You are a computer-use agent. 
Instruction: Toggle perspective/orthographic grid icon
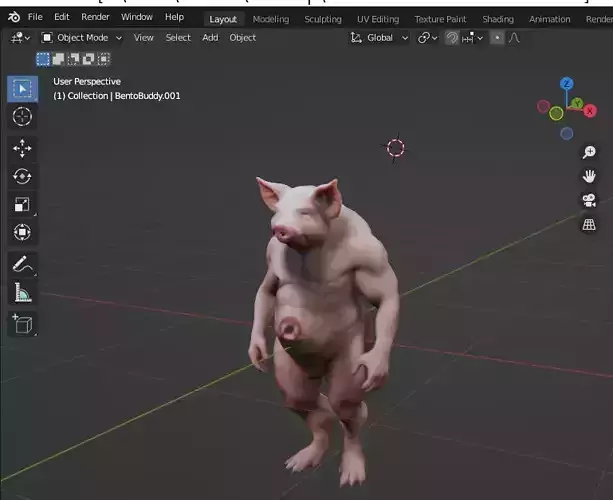pos(589,224)
